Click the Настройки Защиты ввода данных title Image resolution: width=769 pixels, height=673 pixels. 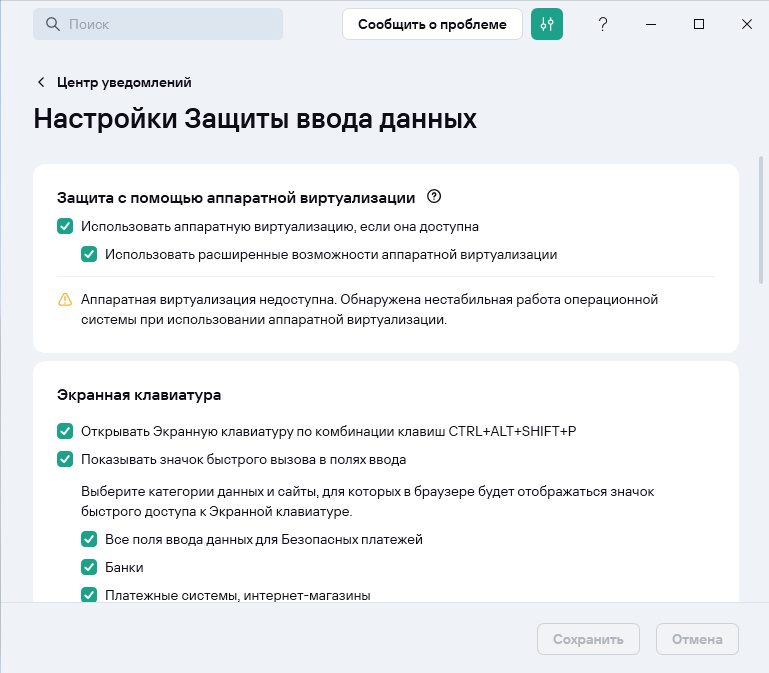[x=255, y=119]
